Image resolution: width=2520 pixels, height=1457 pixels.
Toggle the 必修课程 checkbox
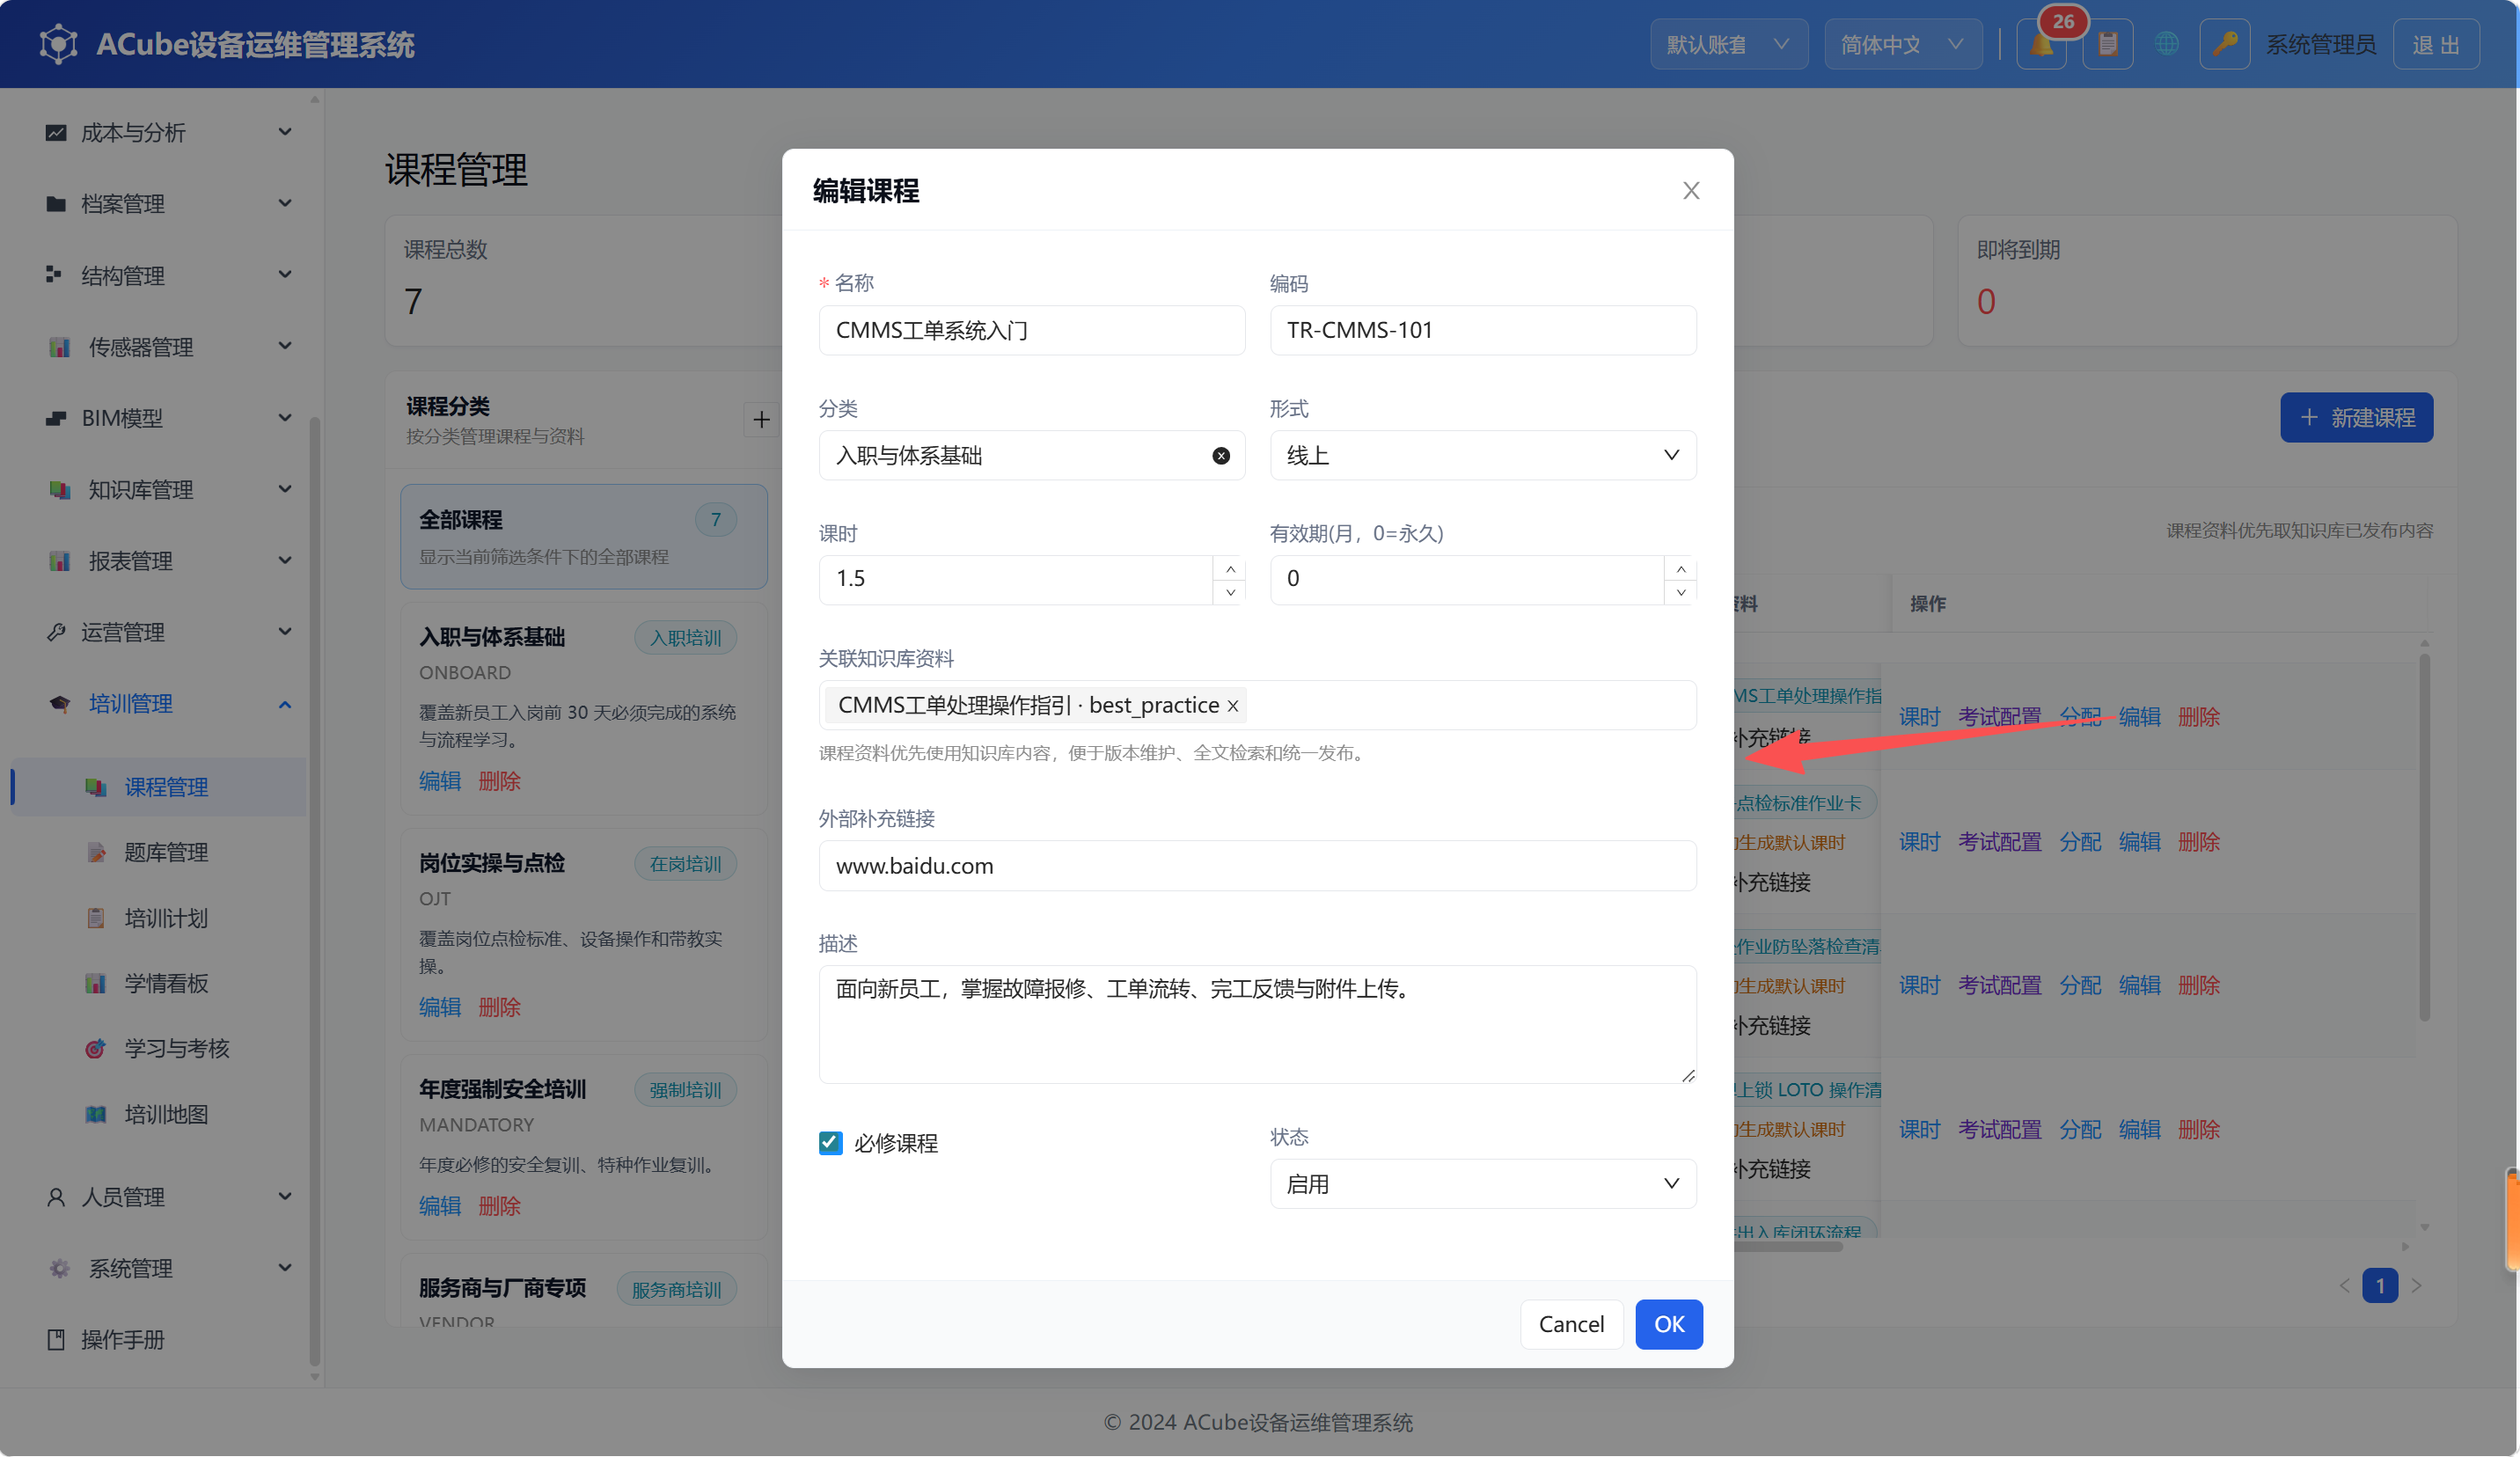(830, 1143)
